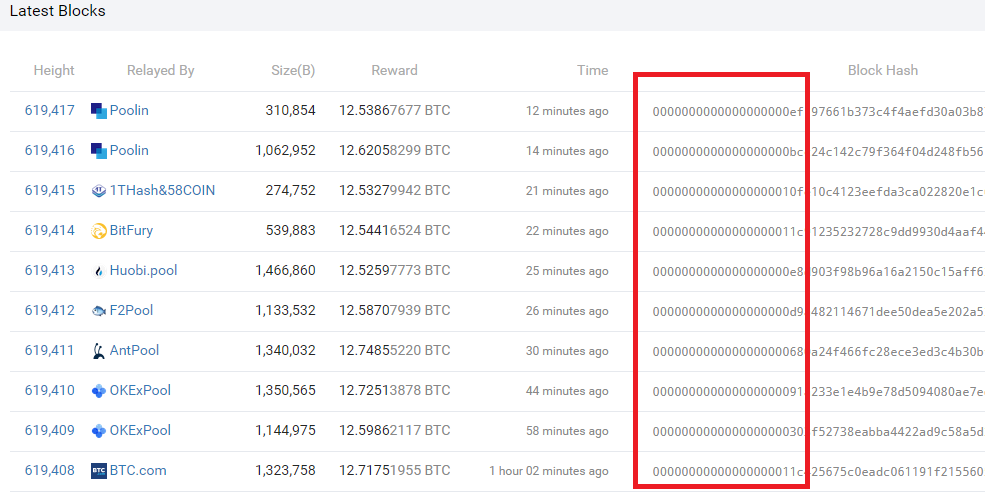Click the 1THash&58COIN pool icon

pyautogui.click(x=99, y=191)
